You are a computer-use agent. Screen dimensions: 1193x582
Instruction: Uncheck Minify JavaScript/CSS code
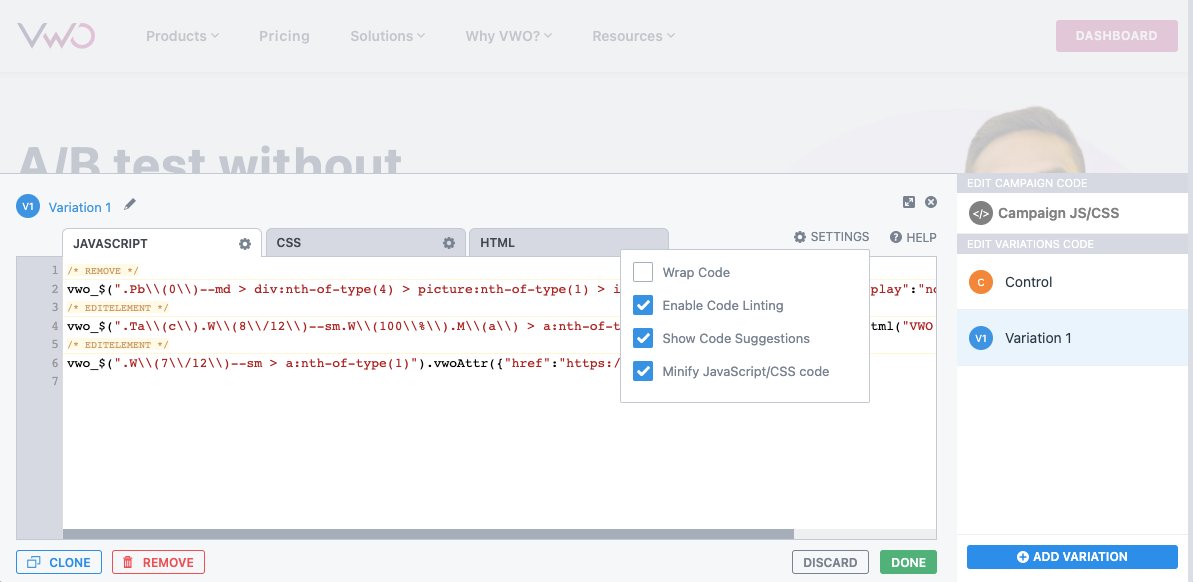(x=643, y=371)
